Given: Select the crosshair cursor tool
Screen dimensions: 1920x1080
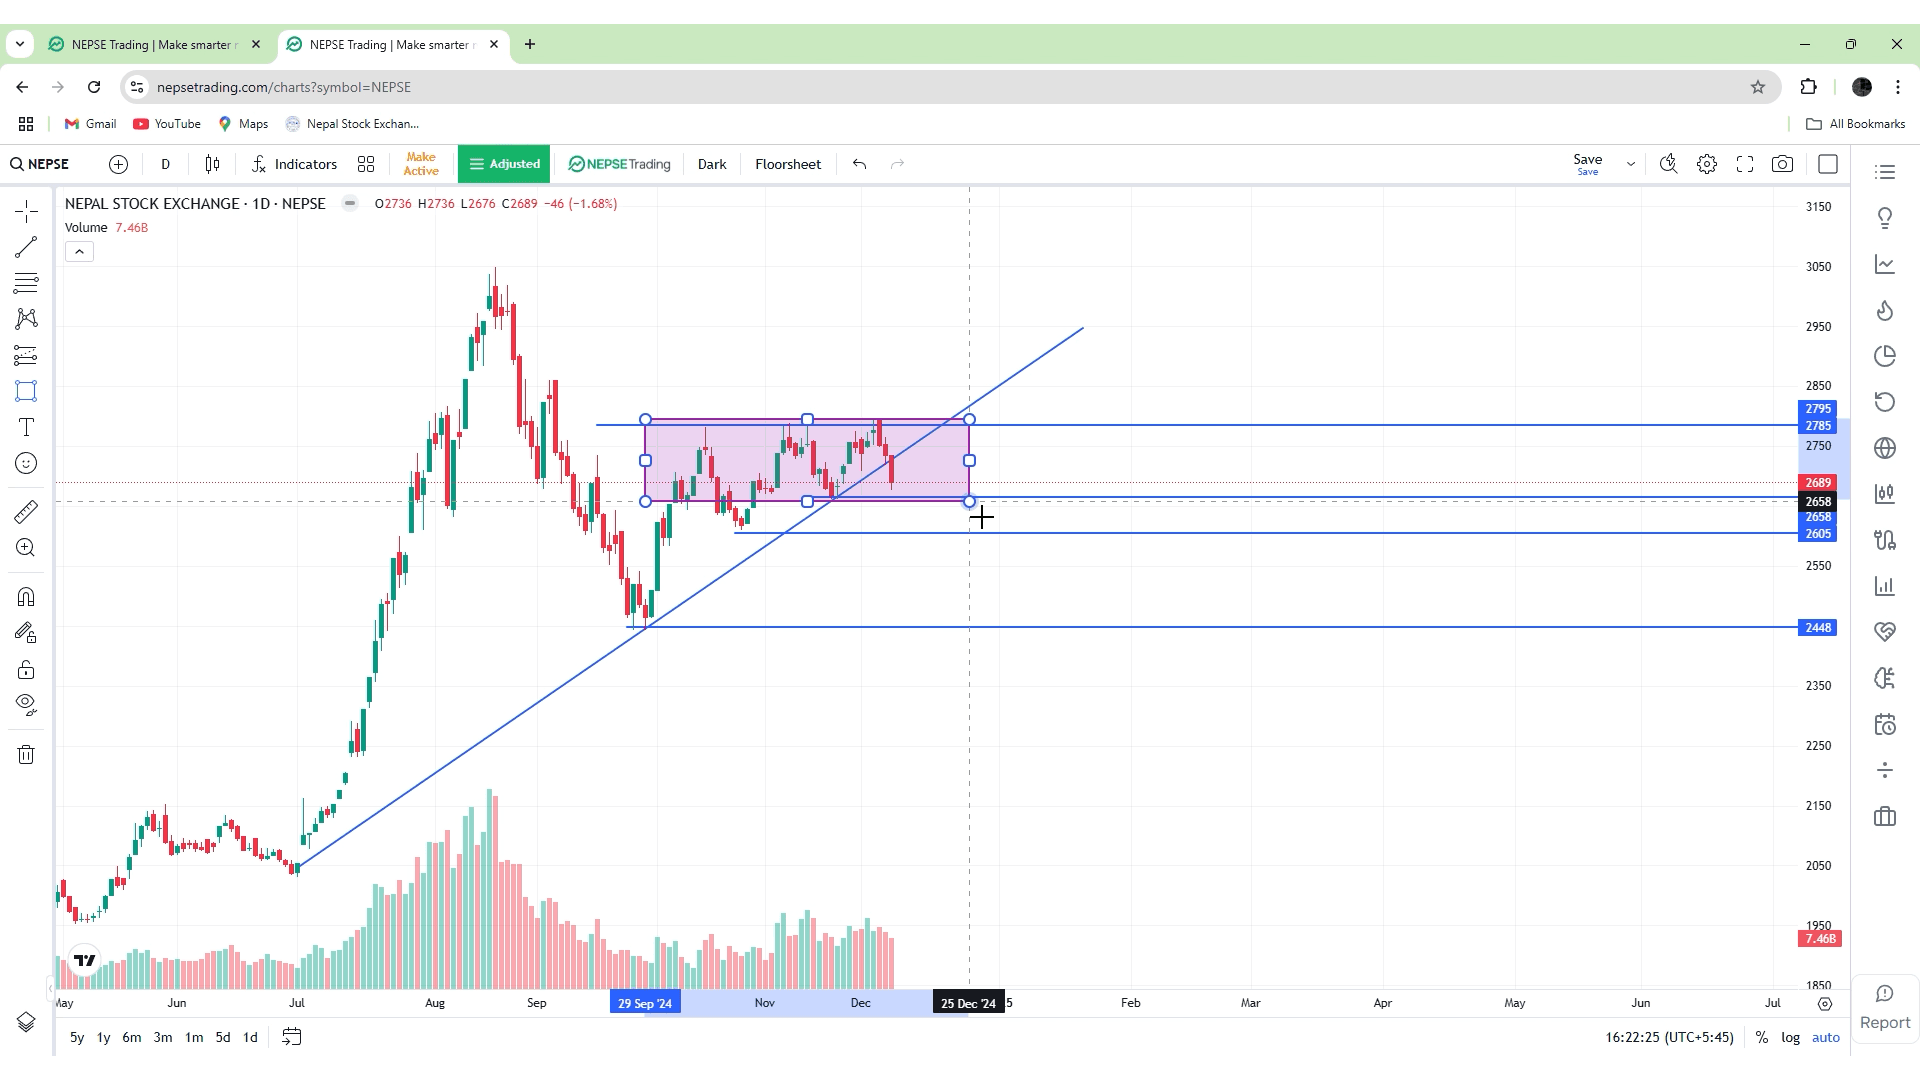Looking at the screenshot, I should pos(26,211).
